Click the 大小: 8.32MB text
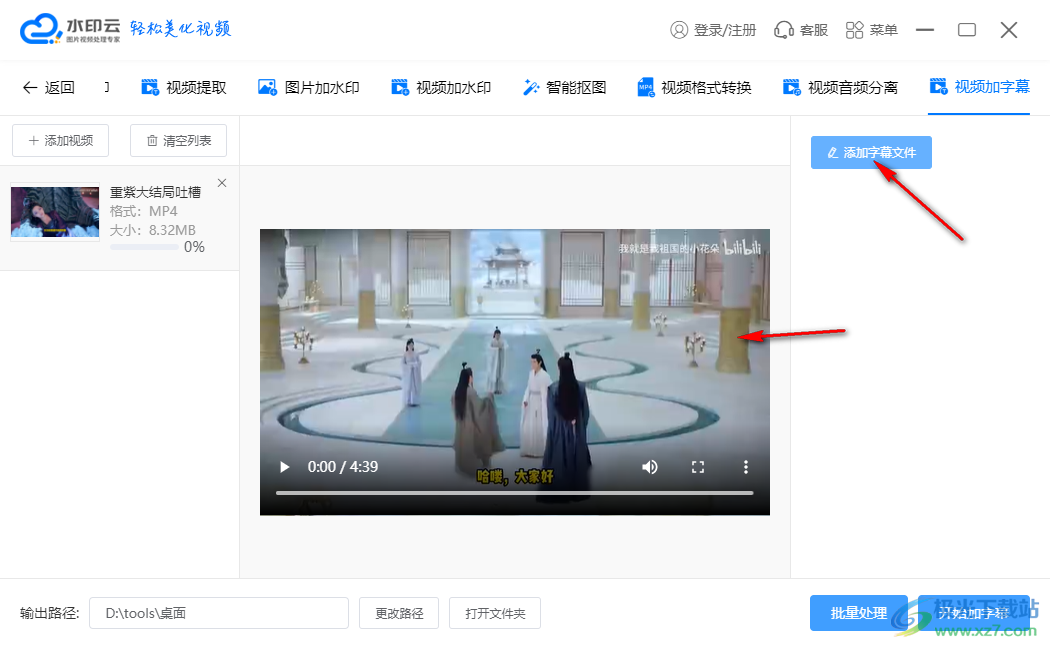This screenshot has height=647, width=1050. [x=153, y=230]
